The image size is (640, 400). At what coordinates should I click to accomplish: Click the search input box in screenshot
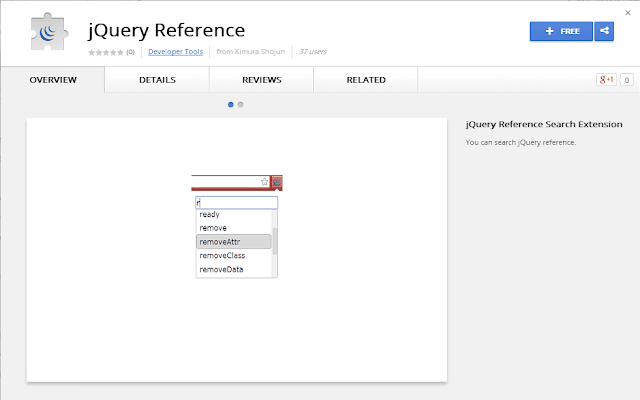click(x=237, y=203)
